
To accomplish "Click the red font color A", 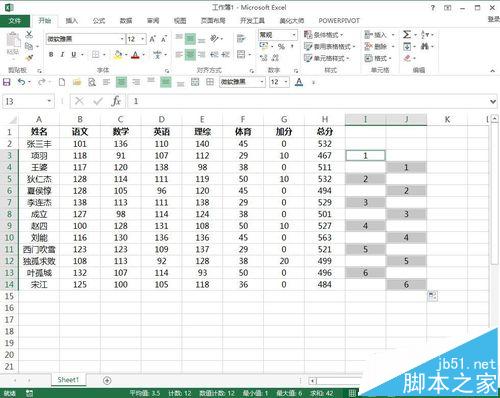I will click(135, 54).
